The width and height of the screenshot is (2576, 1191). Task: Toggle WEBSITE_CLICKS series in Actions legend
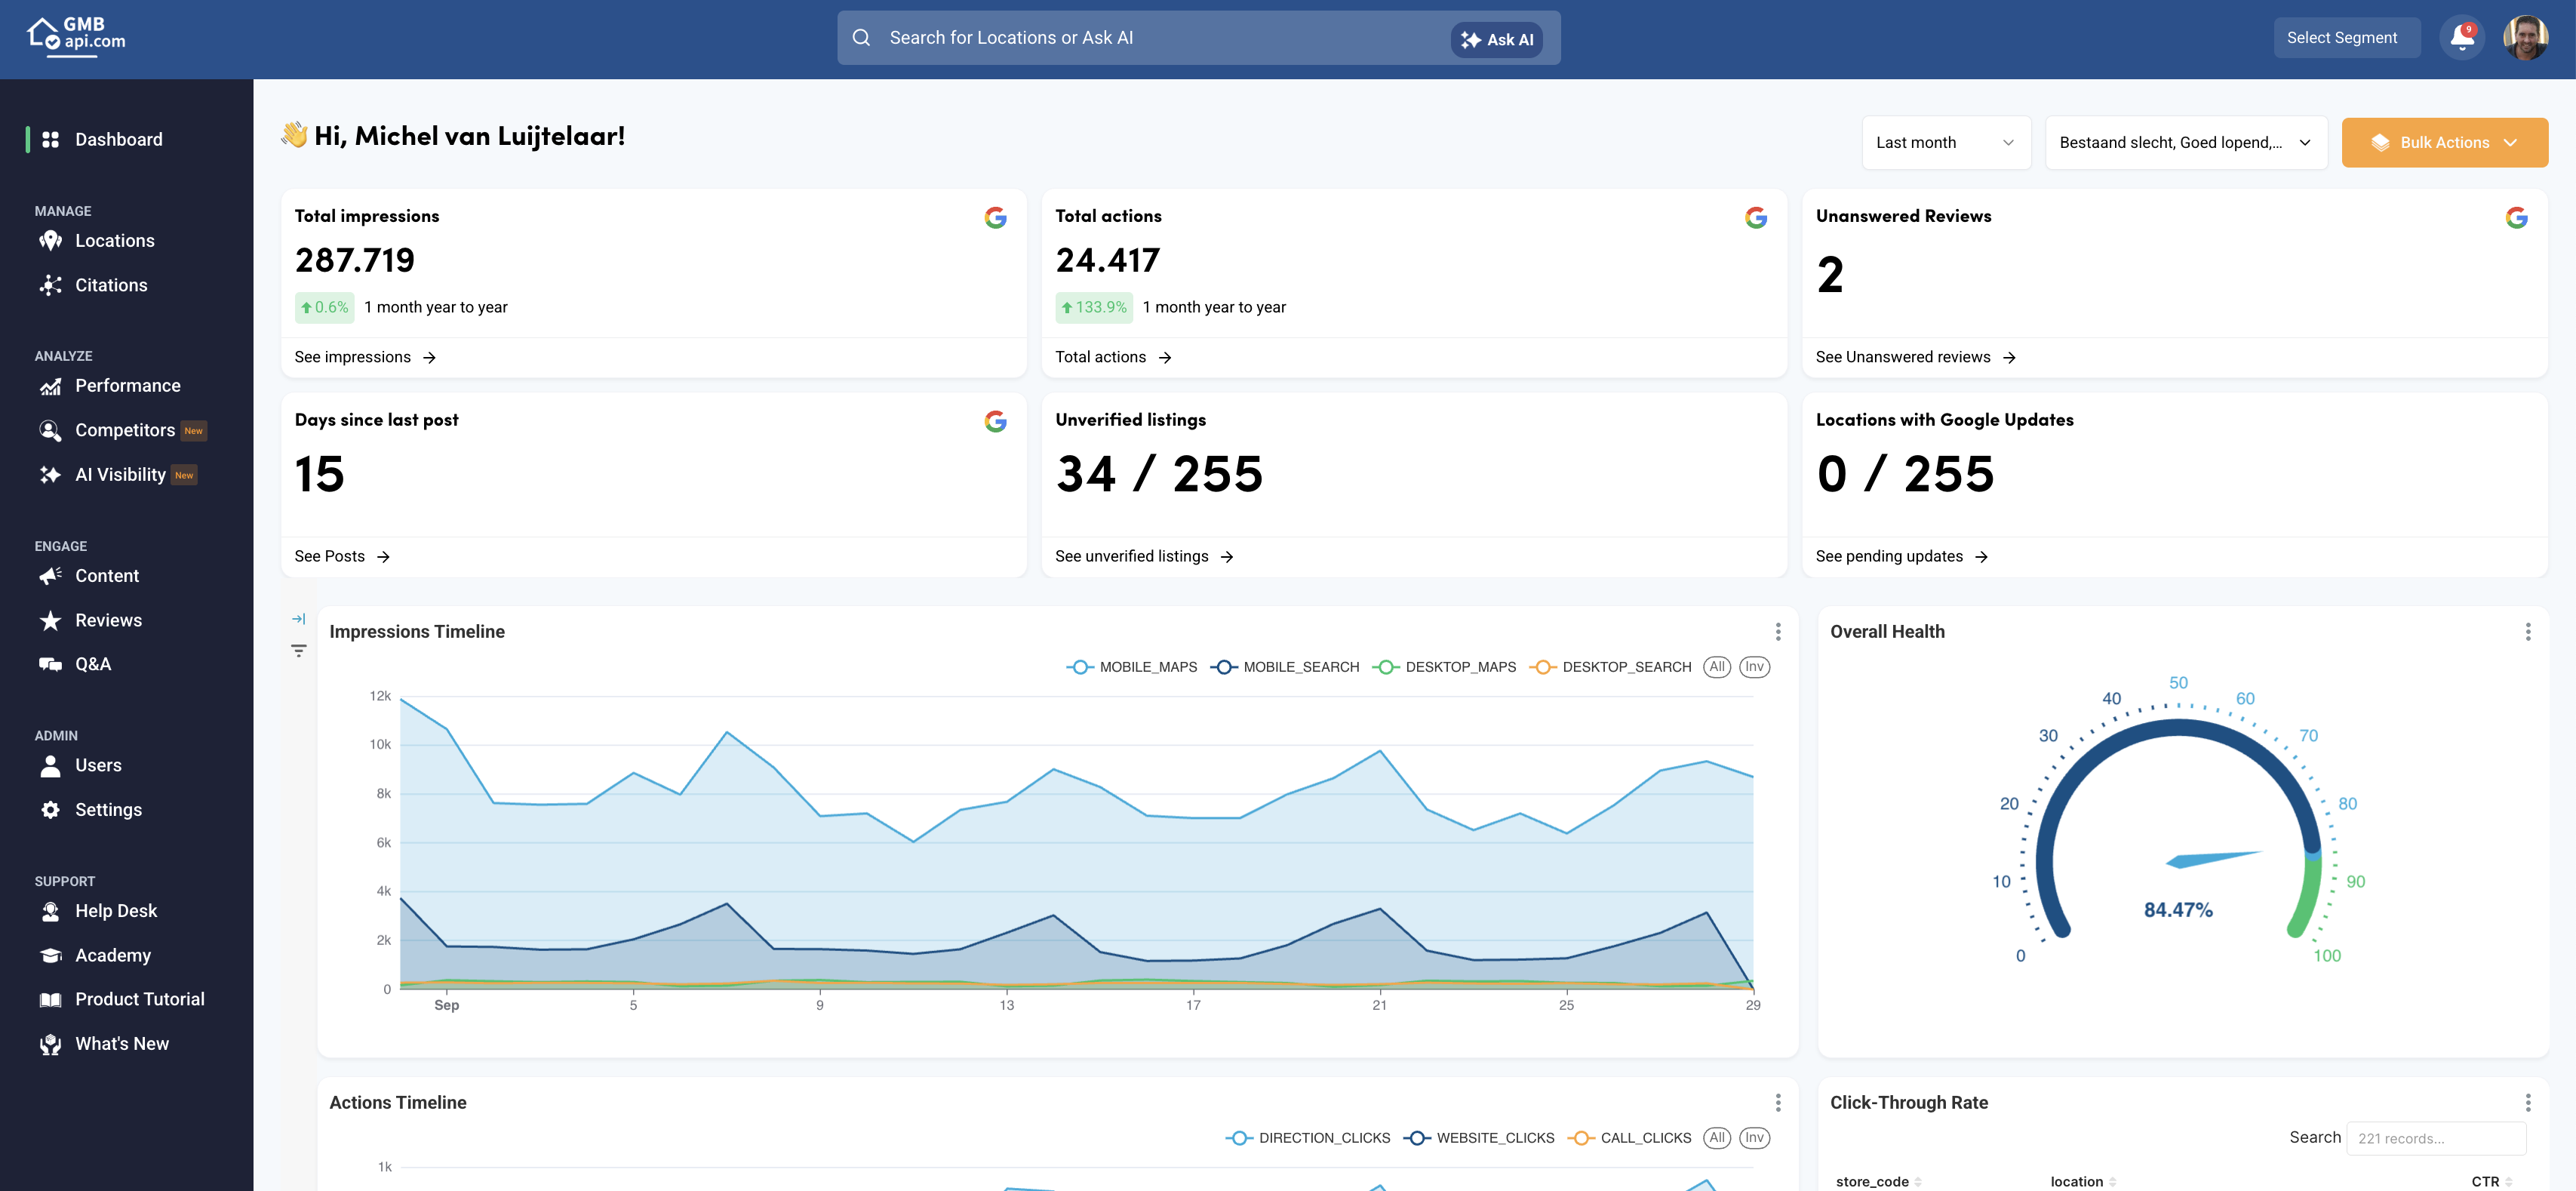[1479, 1138]
